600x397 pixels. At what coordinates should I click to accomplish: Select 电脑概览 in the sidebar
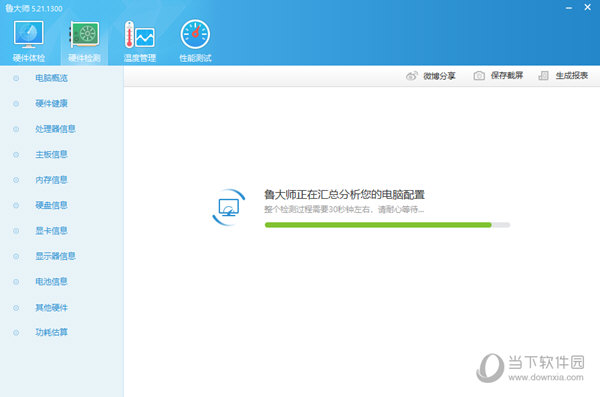51,78
